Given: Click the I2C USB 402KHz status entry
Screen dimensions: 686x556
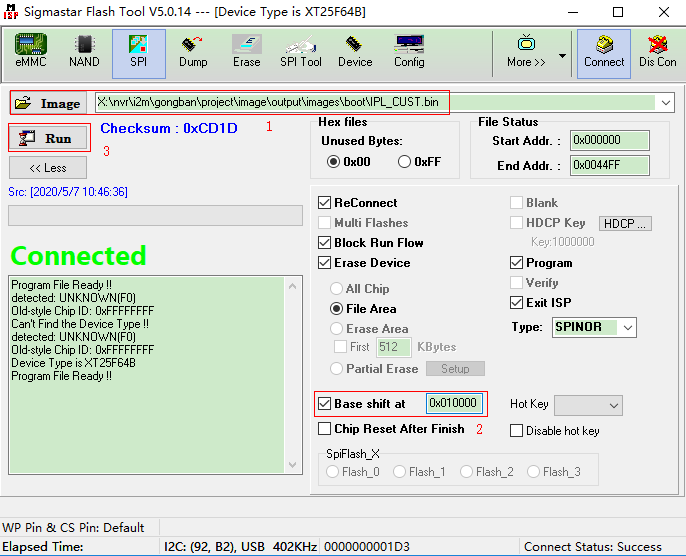Looking at the screenshot, I should [240, 546].
